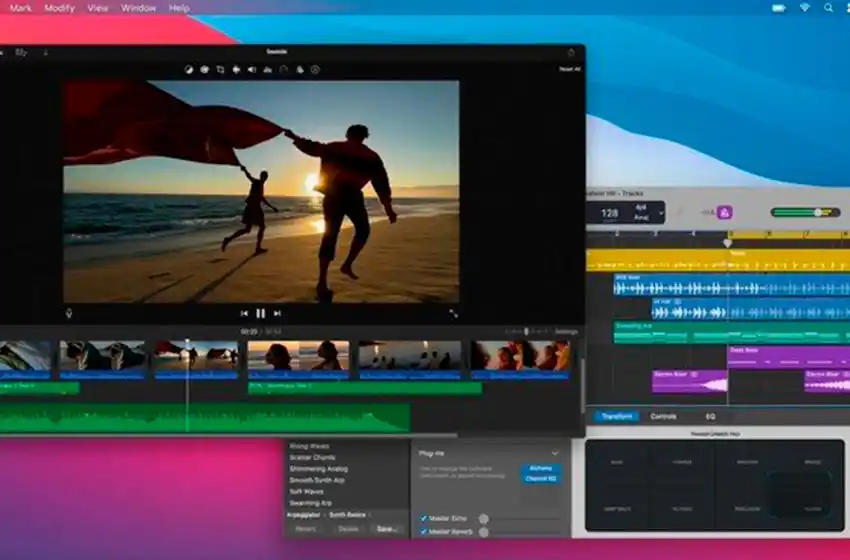Click the Save button under the preset list
Screen dimensions: 850x560
click(386, 528)
